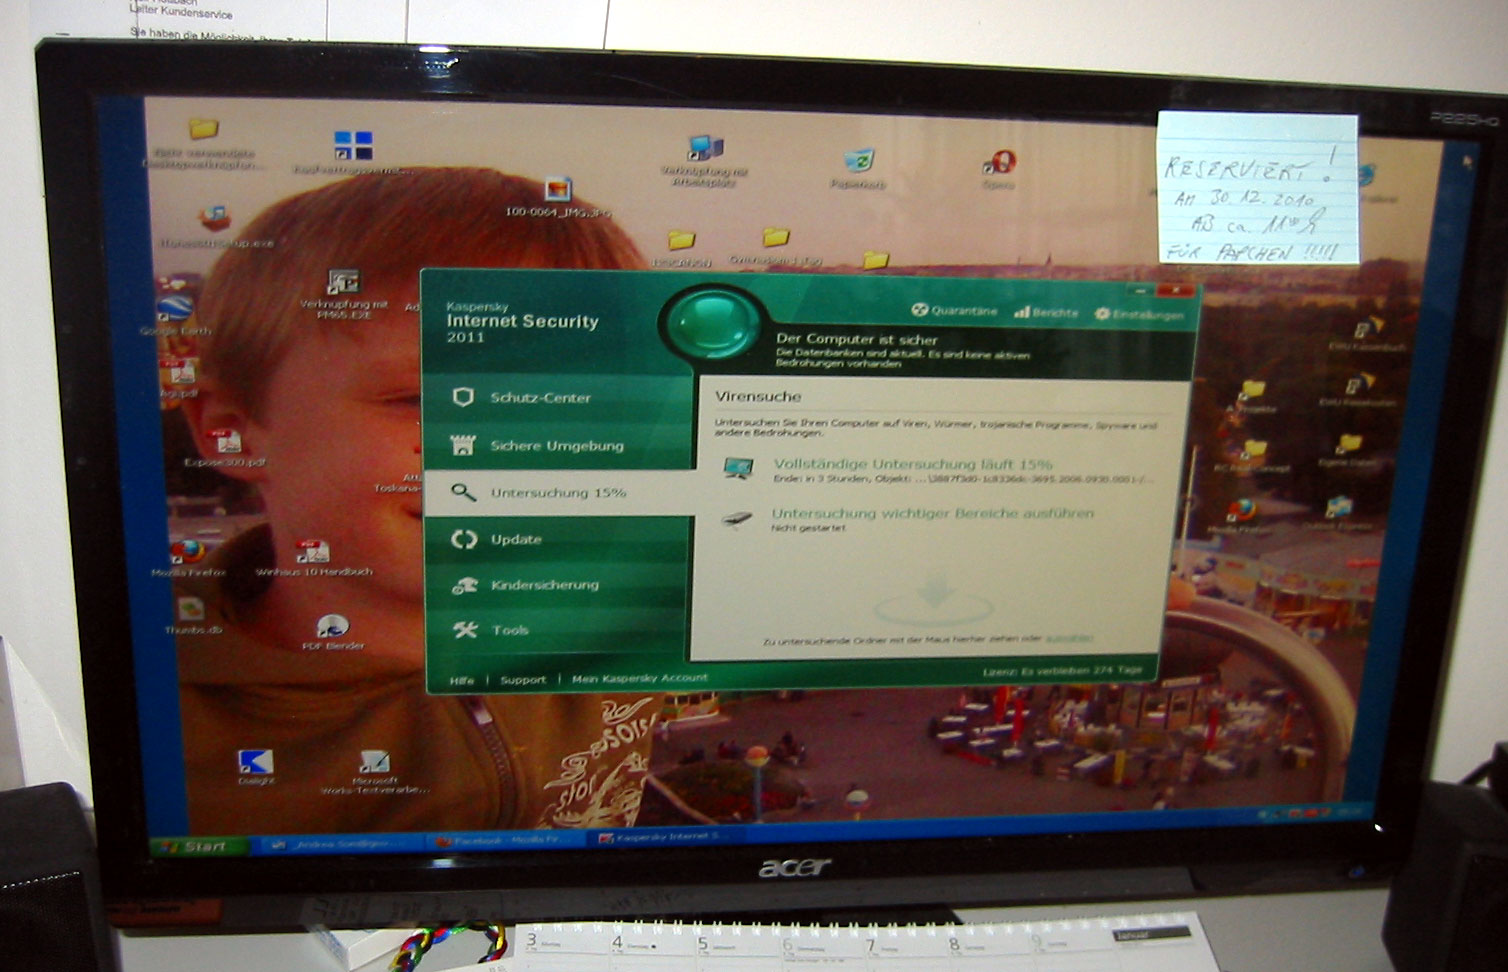Click the Lizenz remaining 274 Tage text
This screenshot has height=972, width=1508.
[x=1062, y=671]
